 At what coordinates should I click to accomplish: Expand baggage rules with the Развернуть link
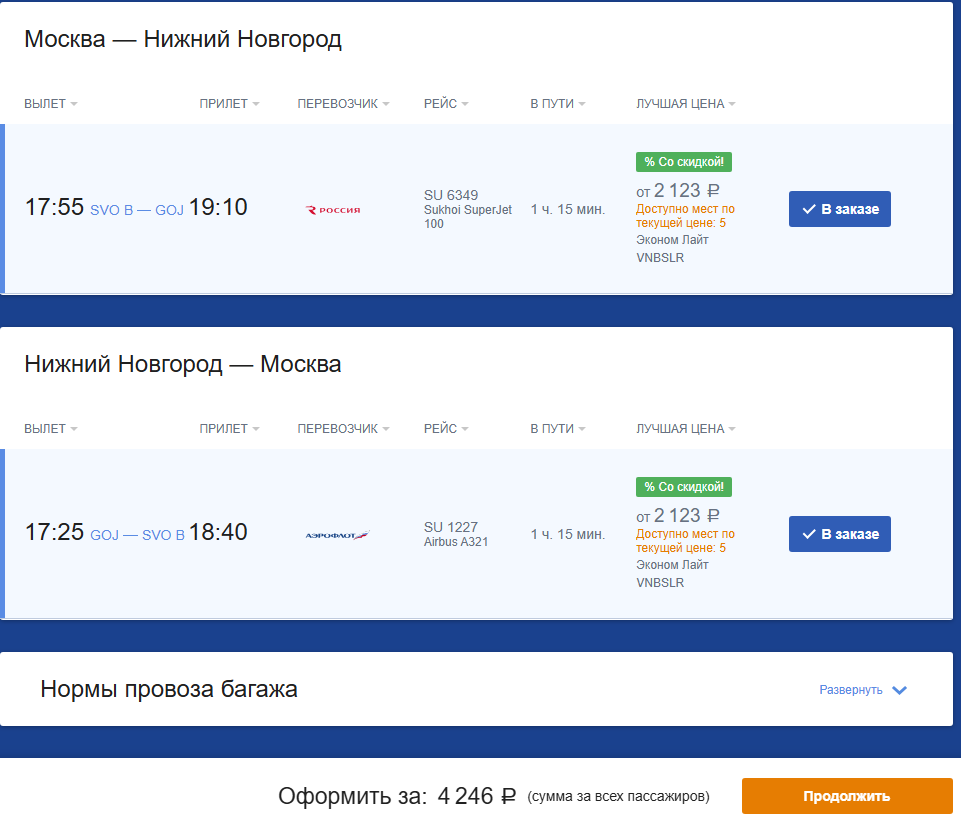(x=851, y=690)
